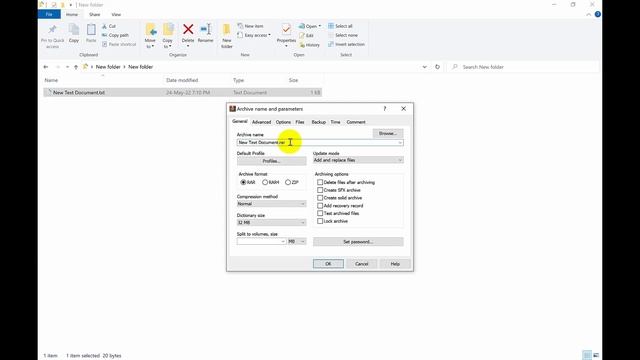Switch to the Time dialog tab
Viewport: 640px width, 360px height.
coord(335,122)
